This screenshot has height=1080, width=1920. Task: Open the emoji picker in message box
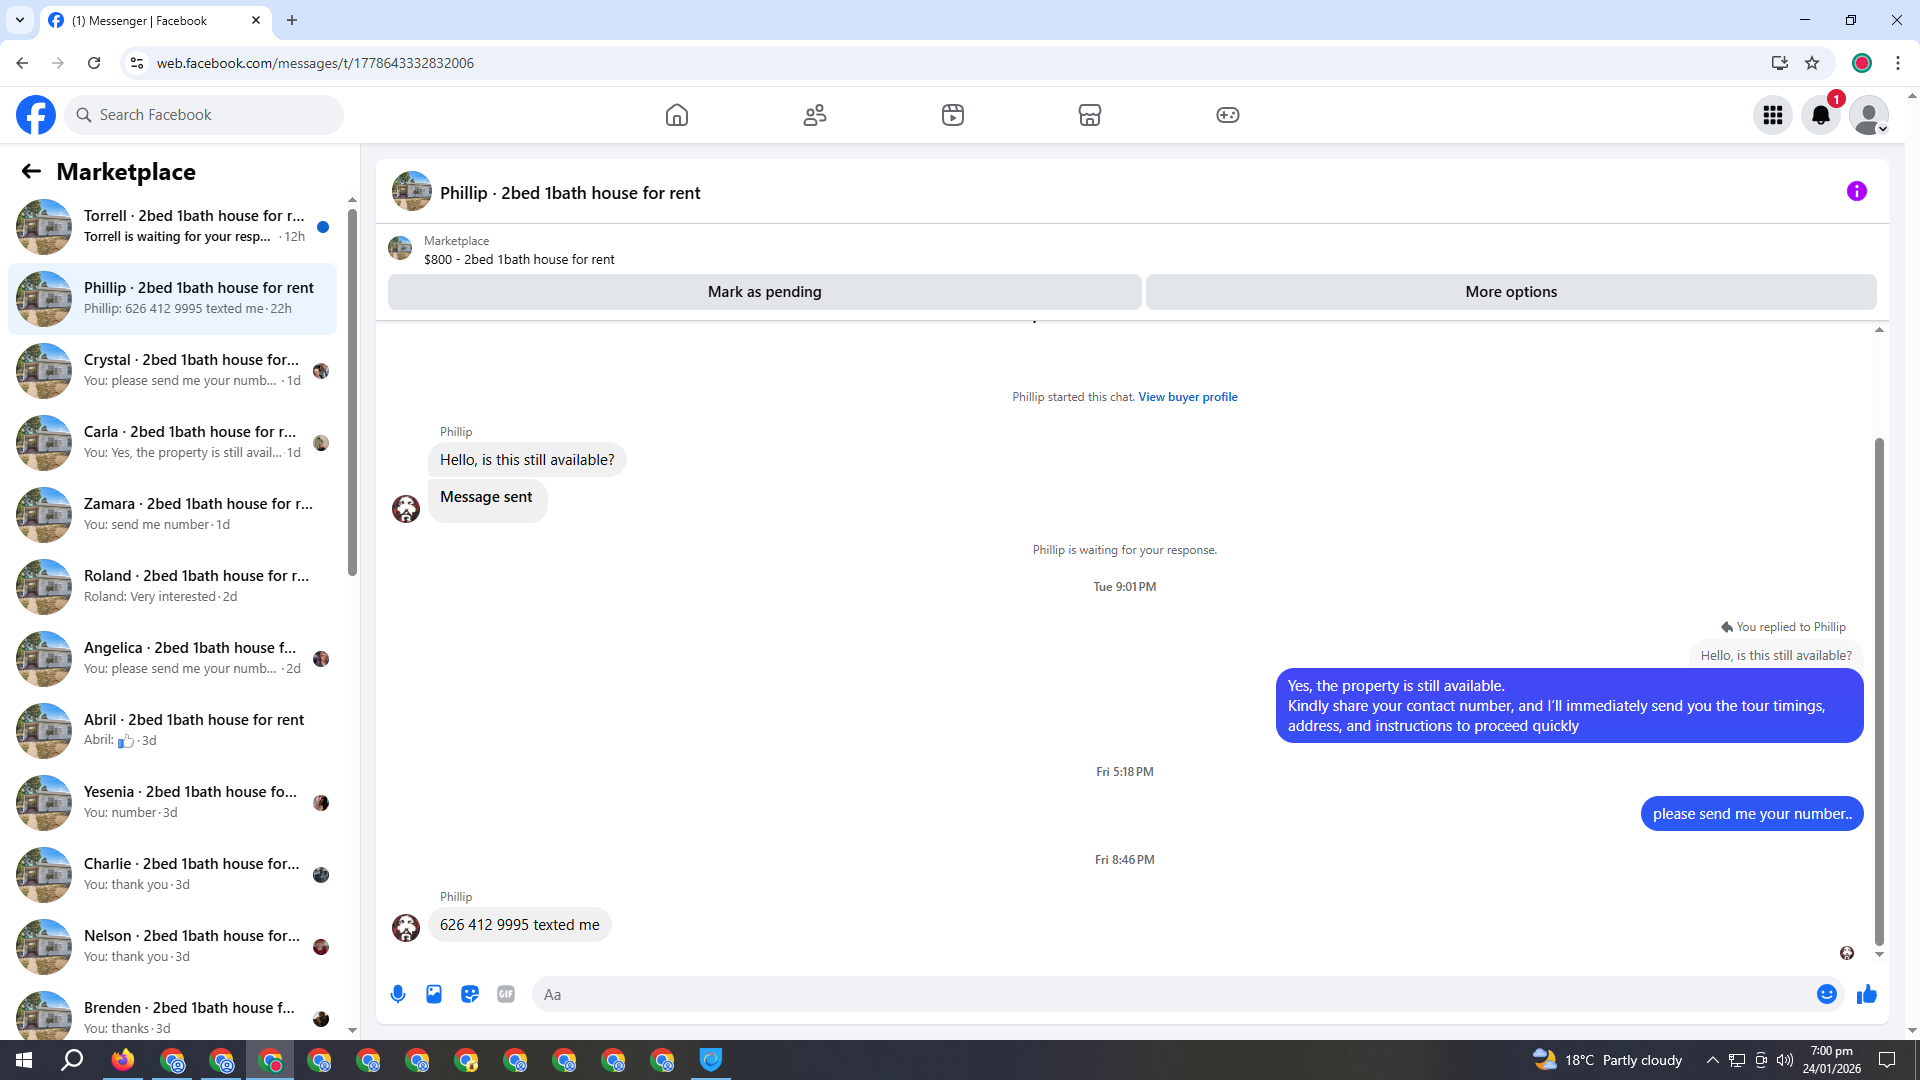pos(1826,994)
